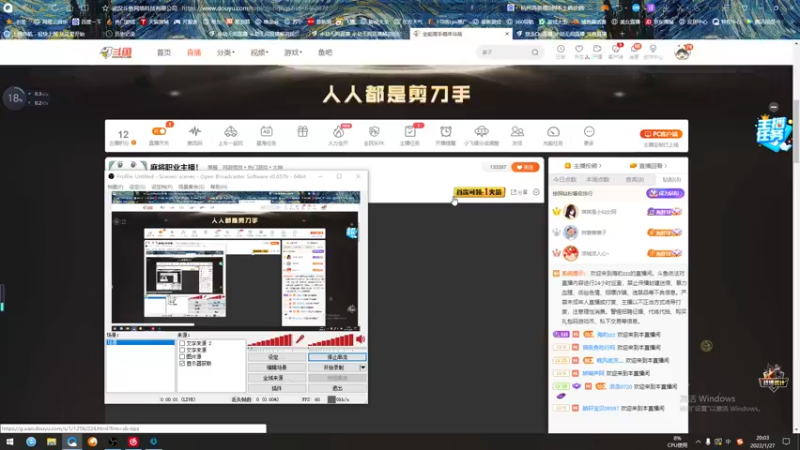Open File Explorer from the taskbar
The width and height of the screenshot is (800, 450).
point(52,442)
